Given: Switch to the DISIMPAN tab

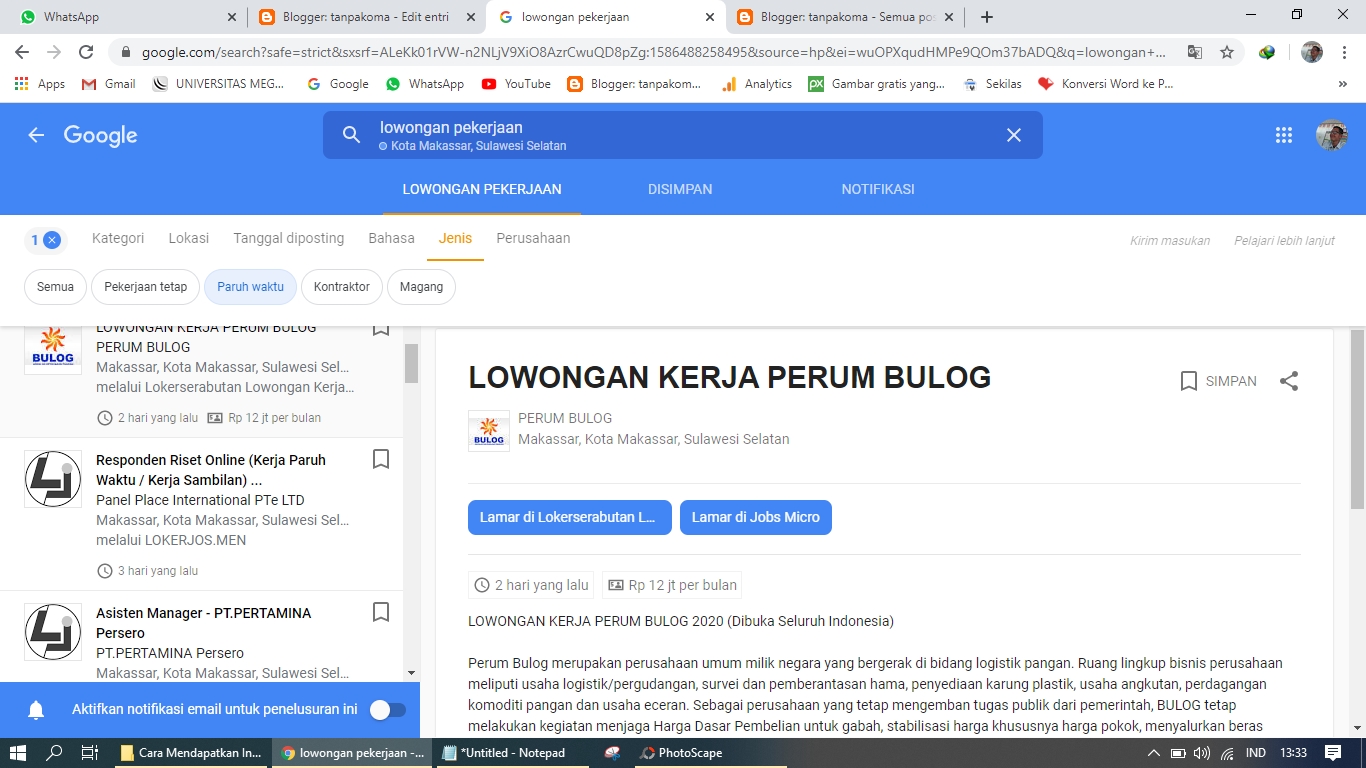Looking at the screenshot, I should [680, 188].
